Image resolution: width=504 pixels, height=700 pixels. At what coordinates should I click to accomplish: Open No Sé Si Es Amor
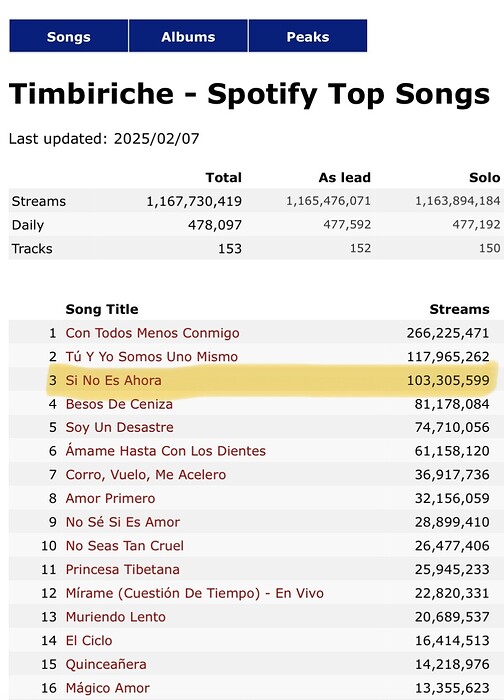coord(122,522)
